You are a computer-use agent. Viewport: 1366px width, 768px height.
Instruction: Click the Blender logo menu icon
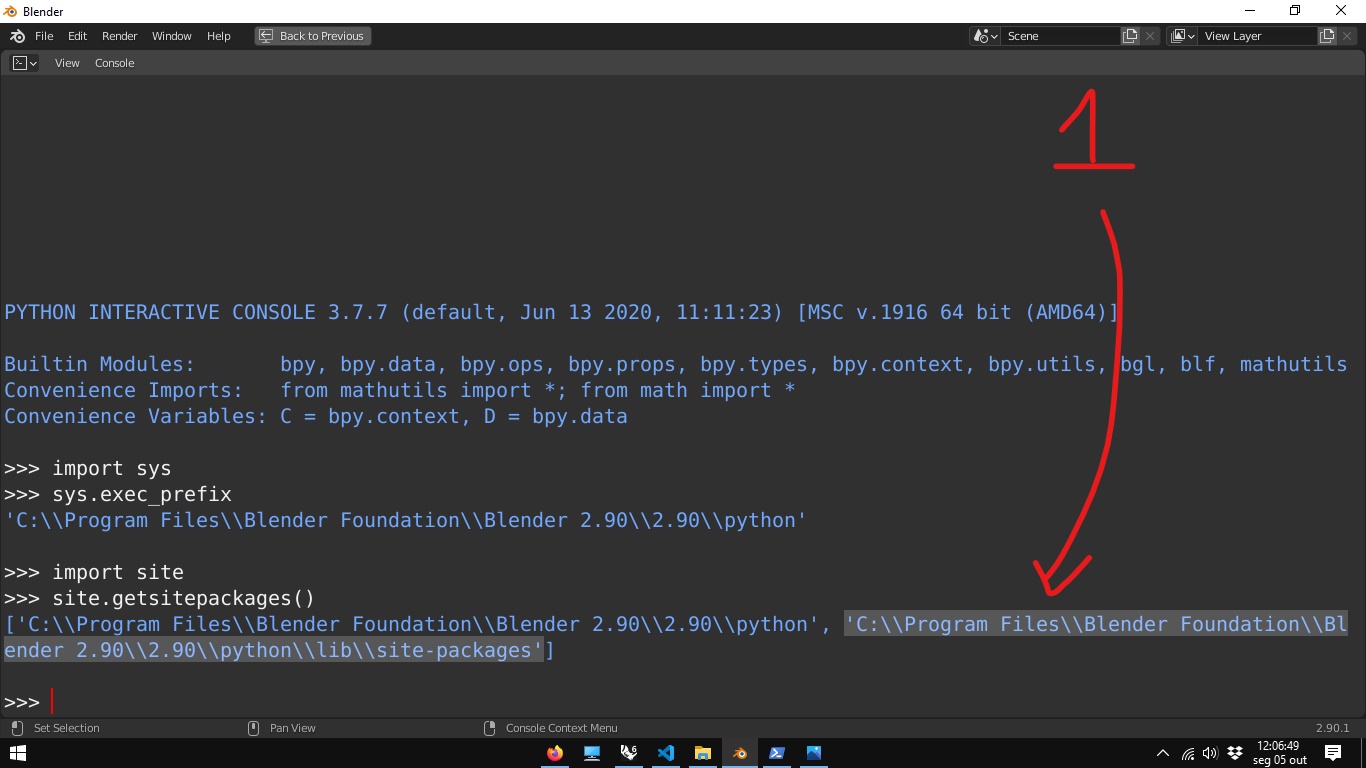[17, 36]
